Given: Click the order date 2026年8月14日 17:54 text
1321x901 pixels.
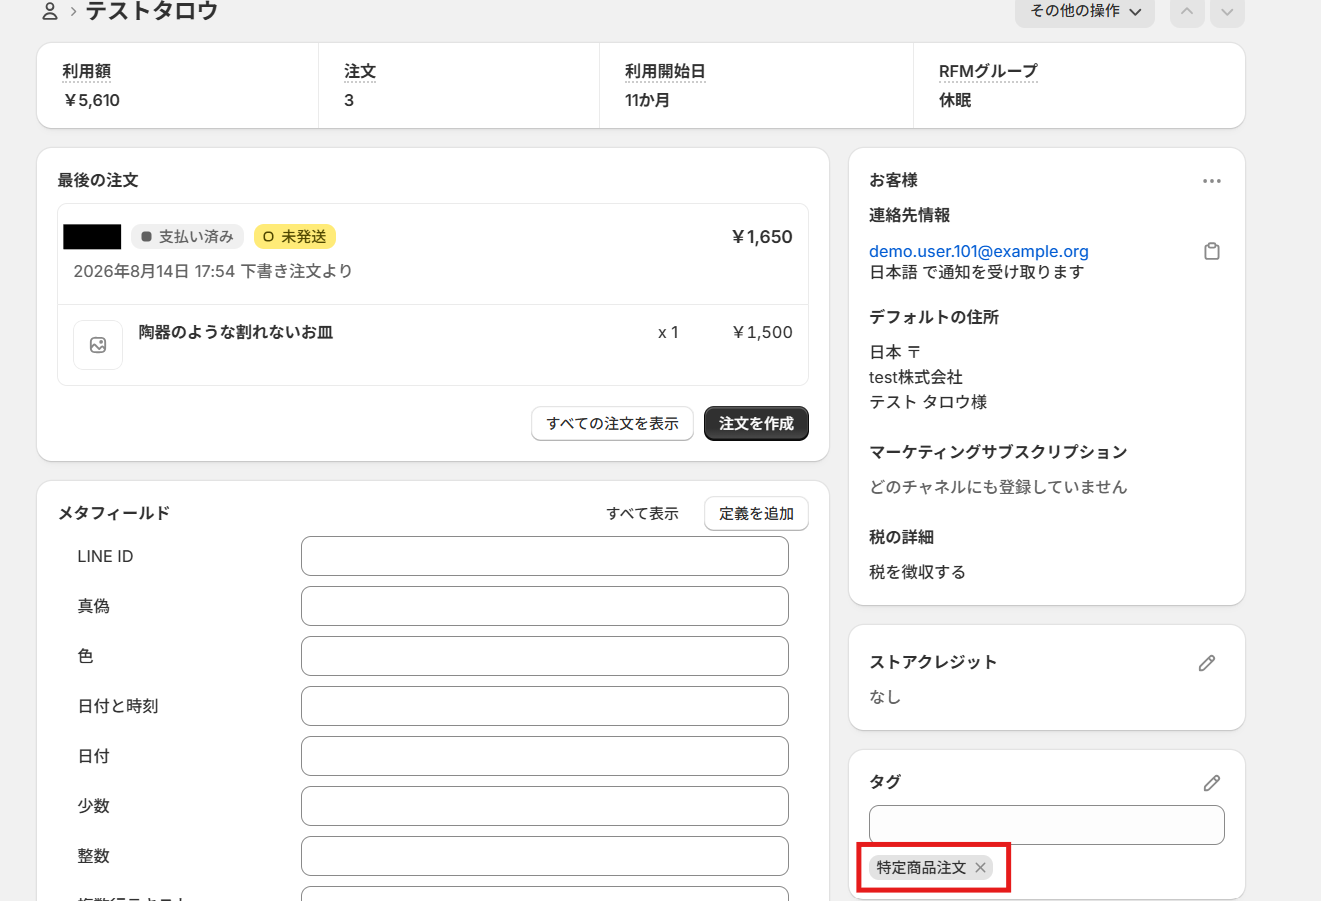Looking at the screenshot, I should point(154,271).
